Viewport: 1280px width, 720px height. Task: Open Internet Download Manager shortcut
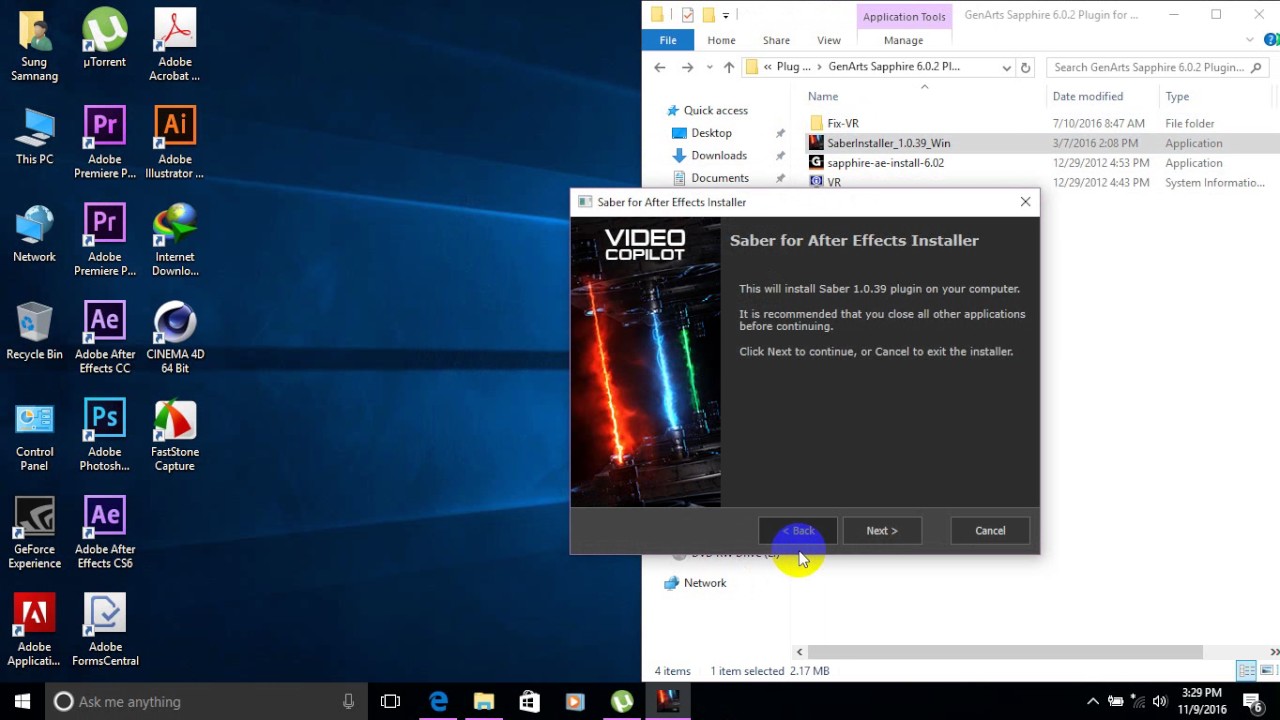pos(174,240)
